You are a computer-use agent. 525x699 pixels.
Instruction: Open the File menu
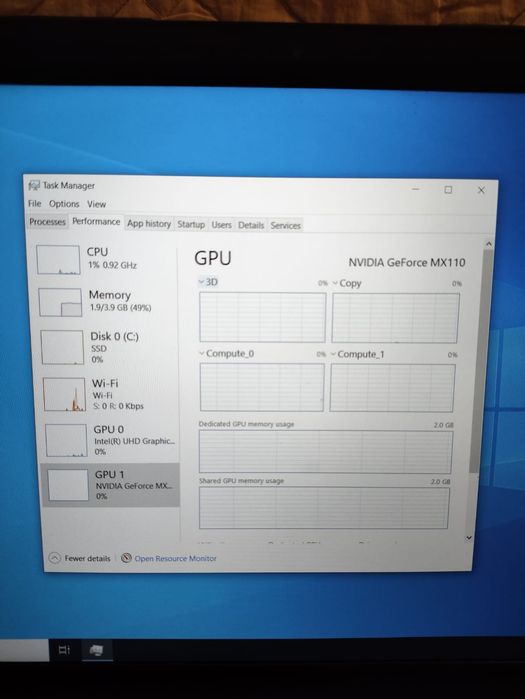(x=34, y=203)
